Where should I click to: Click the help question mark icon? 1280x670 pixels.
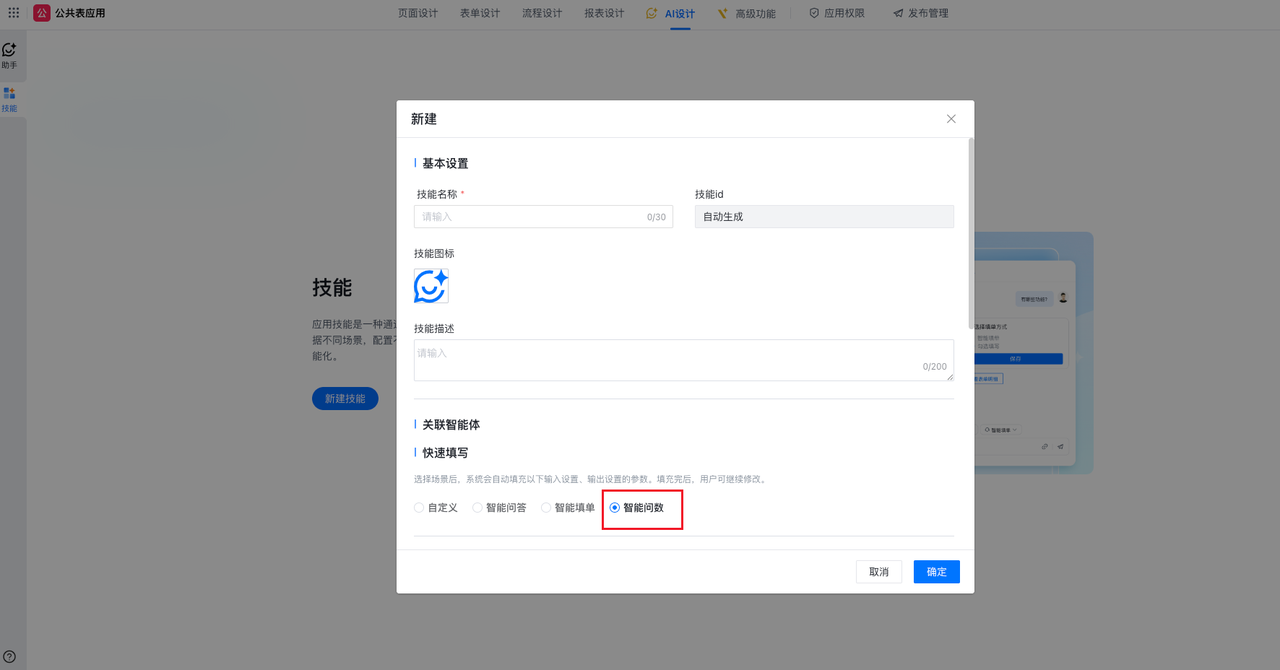tap(9, 657)
